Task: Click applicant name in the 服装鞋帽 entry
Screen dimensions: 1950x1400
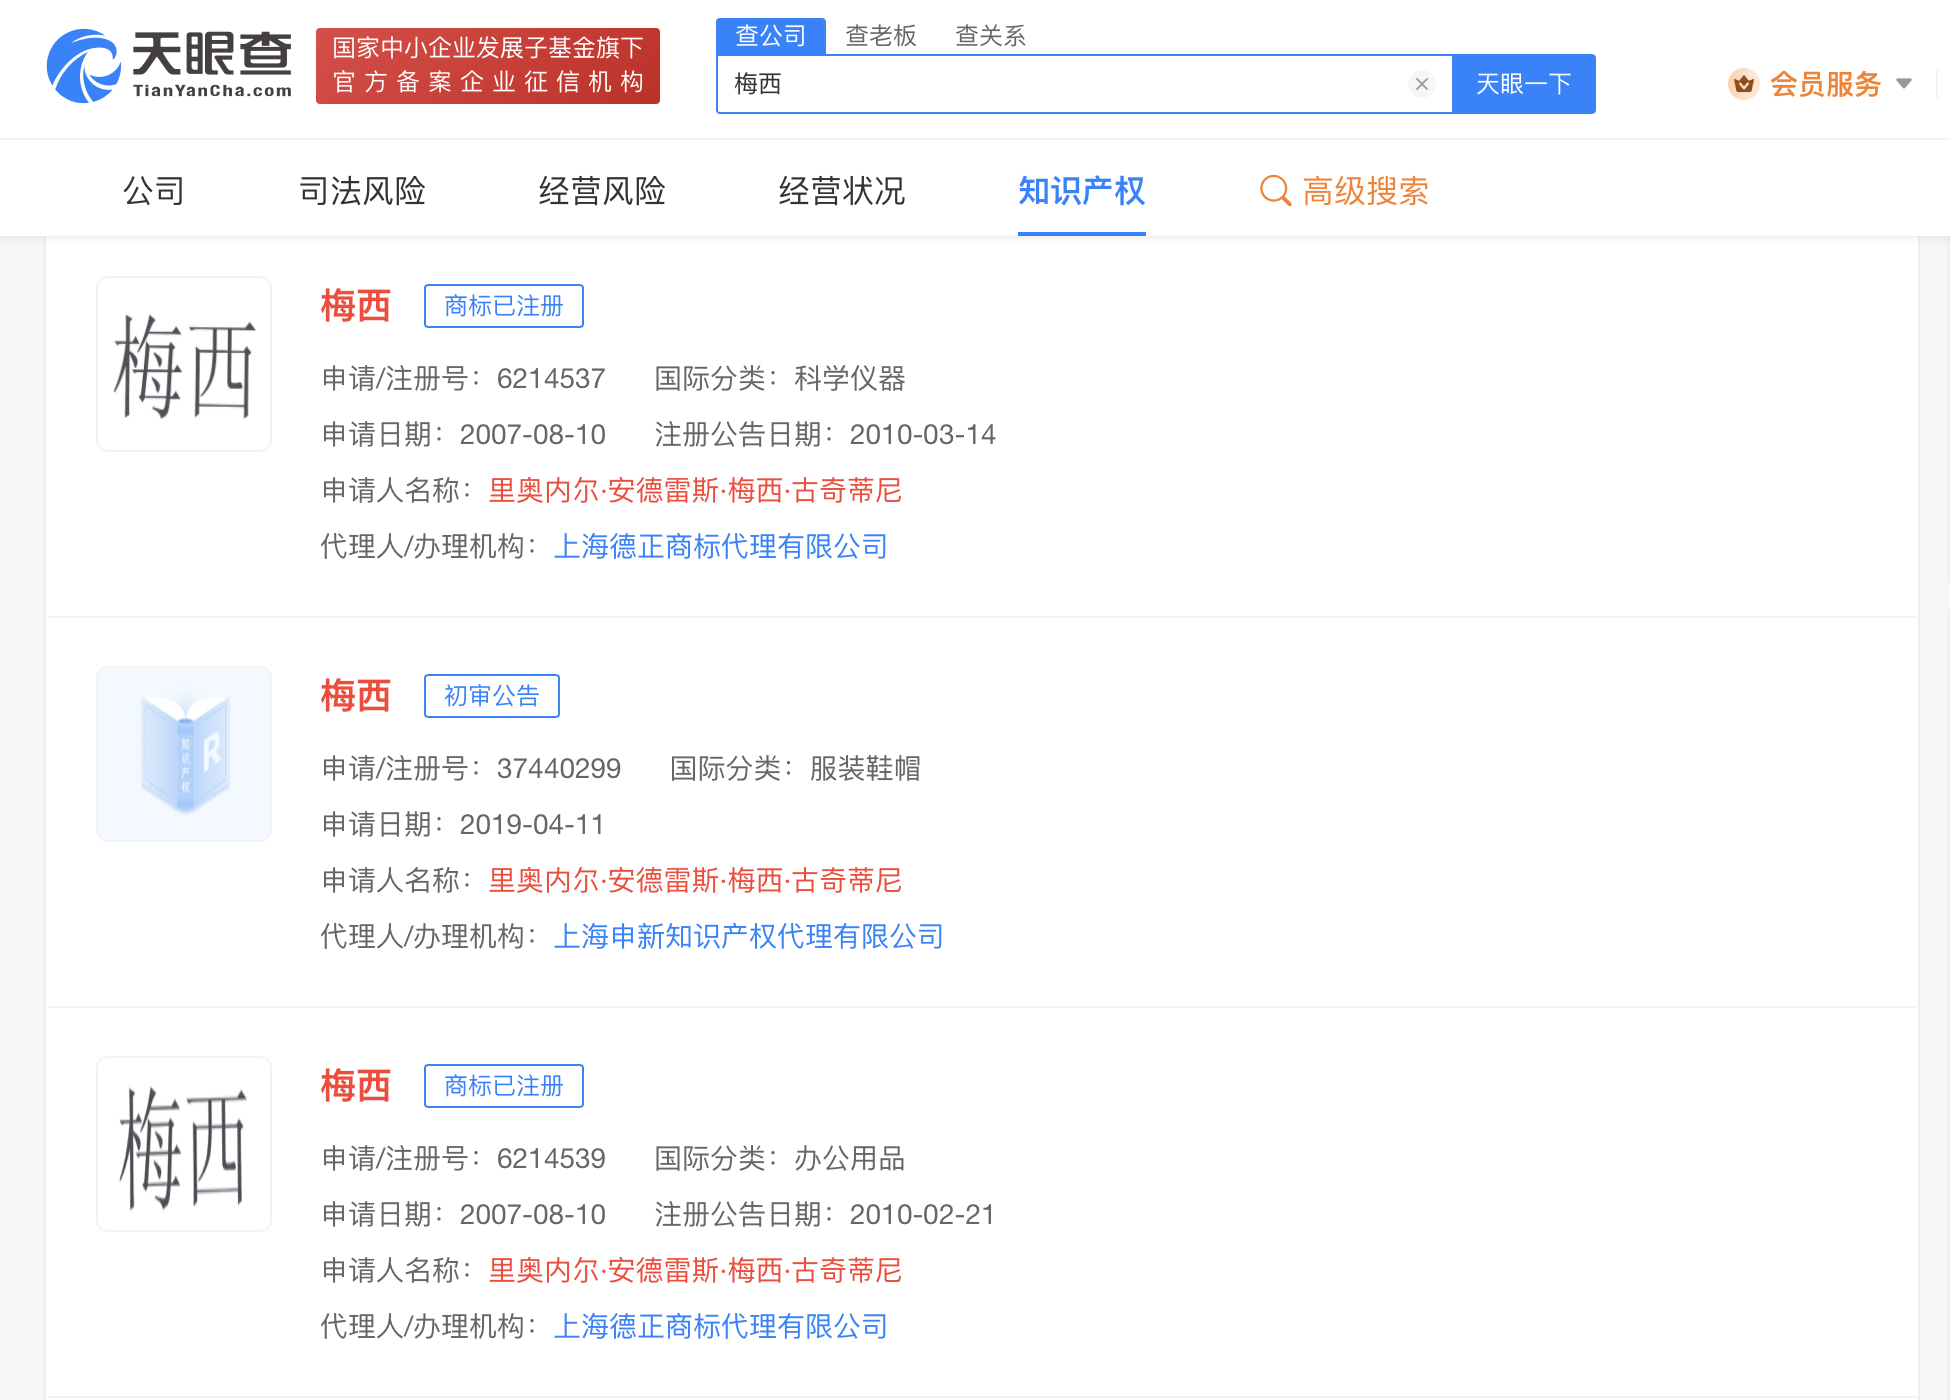Action: coord(695,880)
